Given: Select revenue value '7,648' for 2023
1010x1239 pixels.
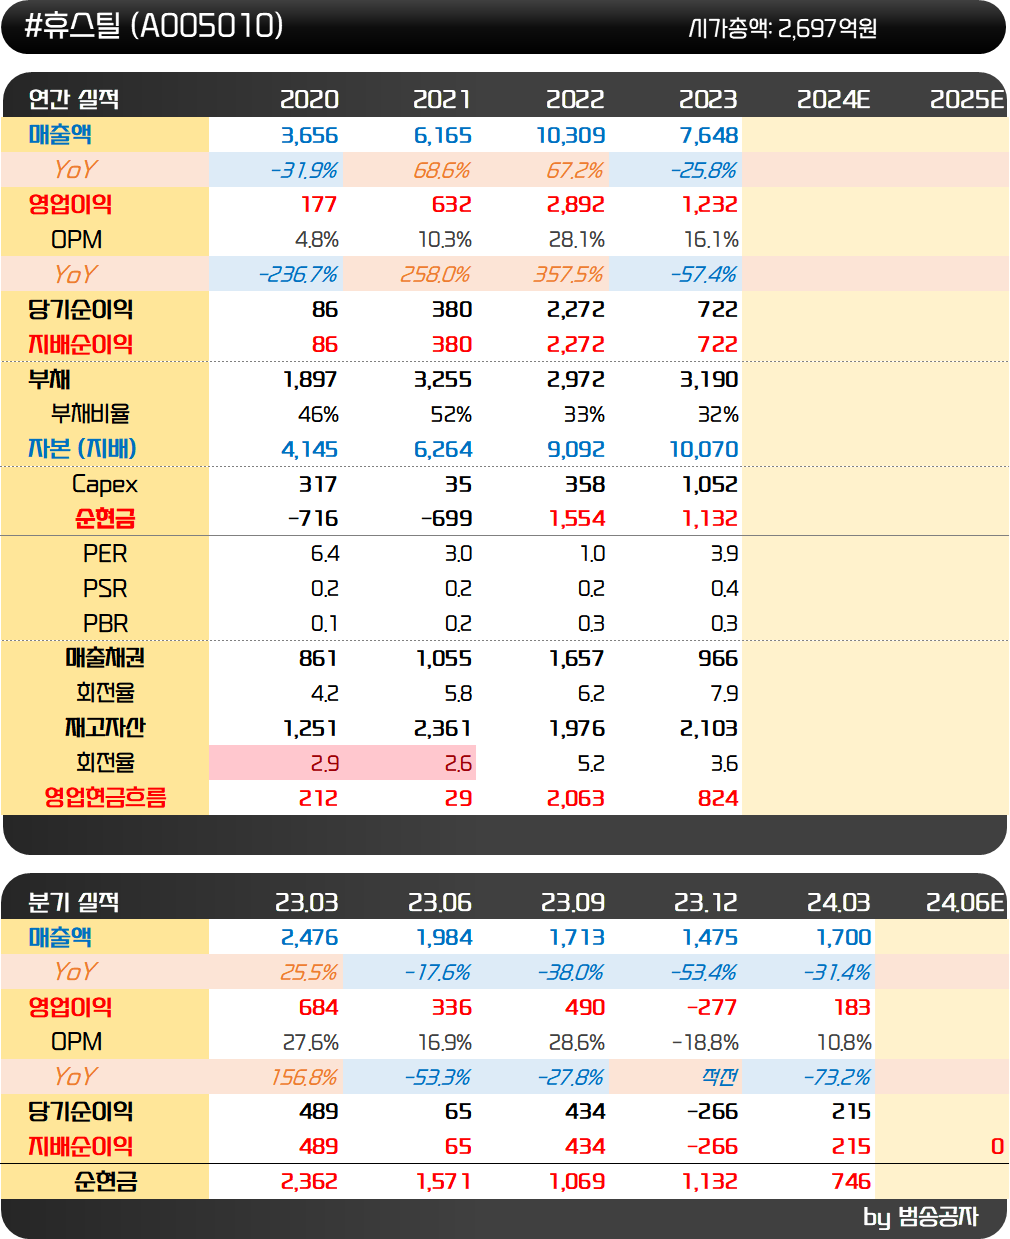Looking at the screenshot, I should [x=709, y=135].
